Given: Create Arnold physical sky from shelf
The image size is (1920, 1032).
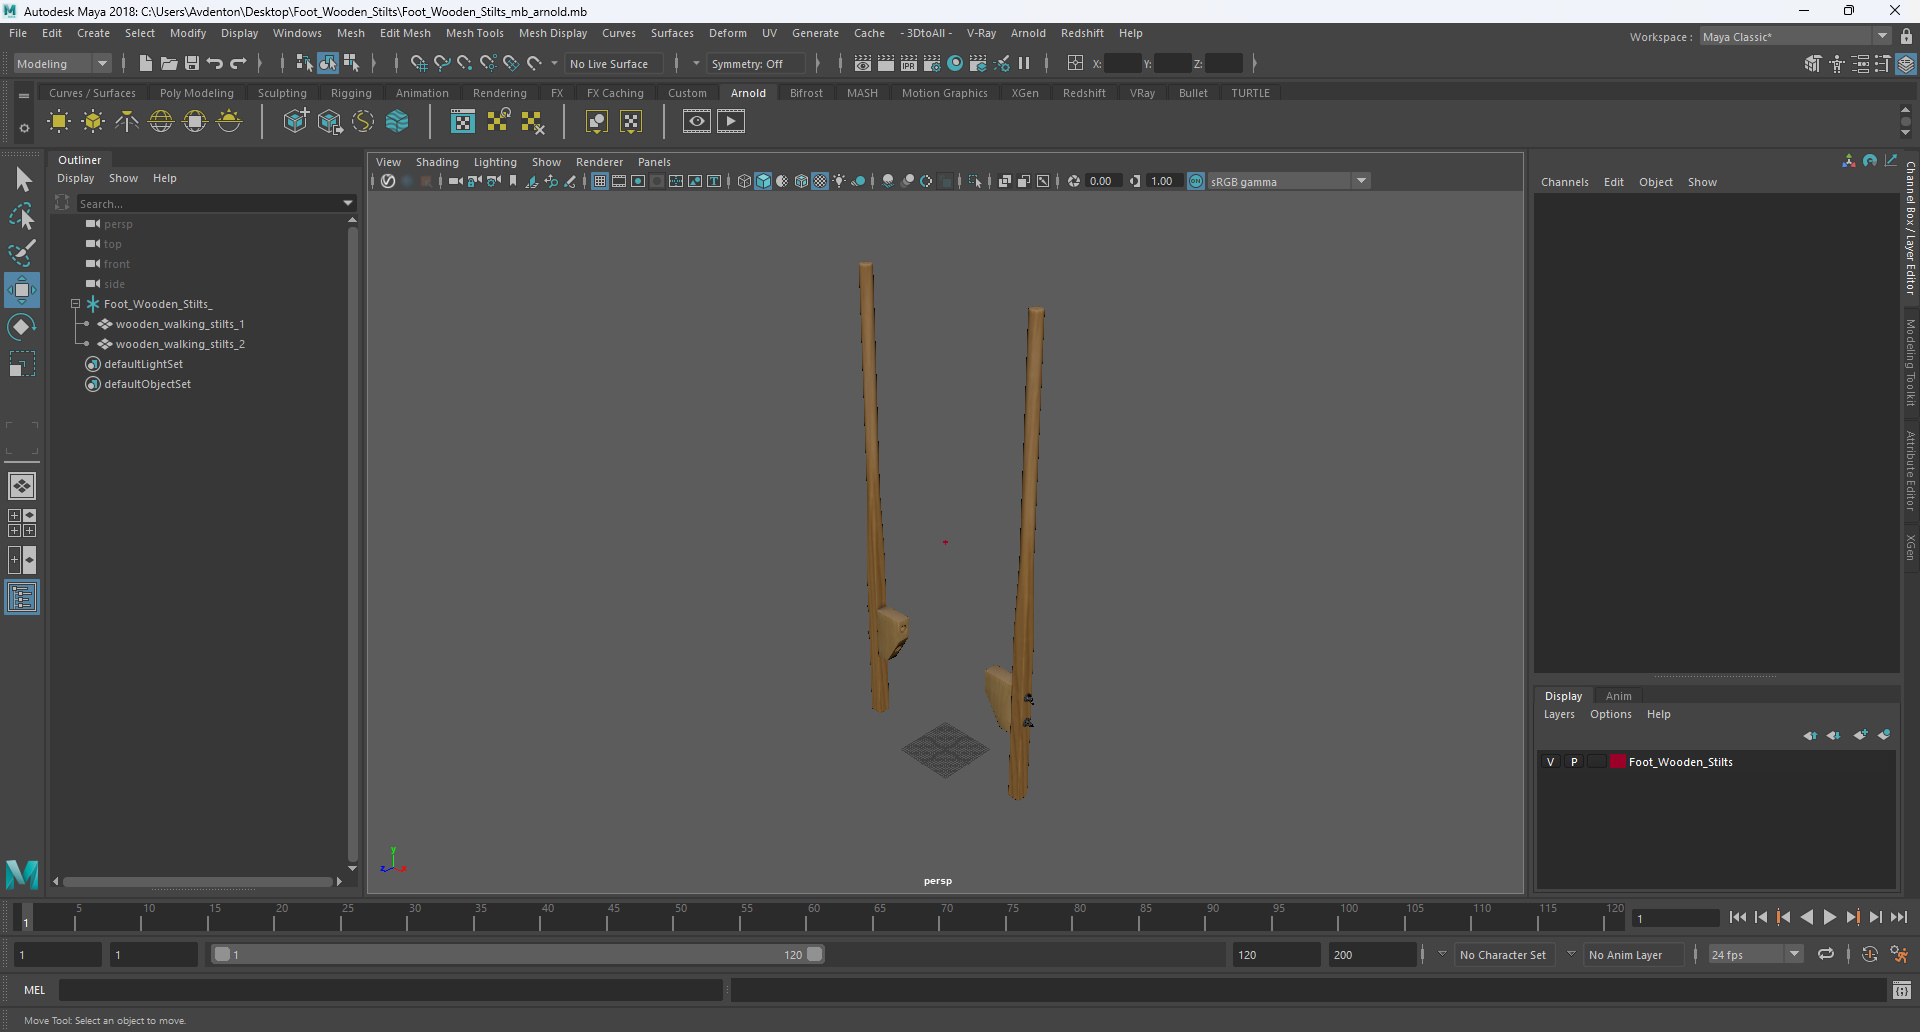Looking at the screenshot, I should click(229, 122).
